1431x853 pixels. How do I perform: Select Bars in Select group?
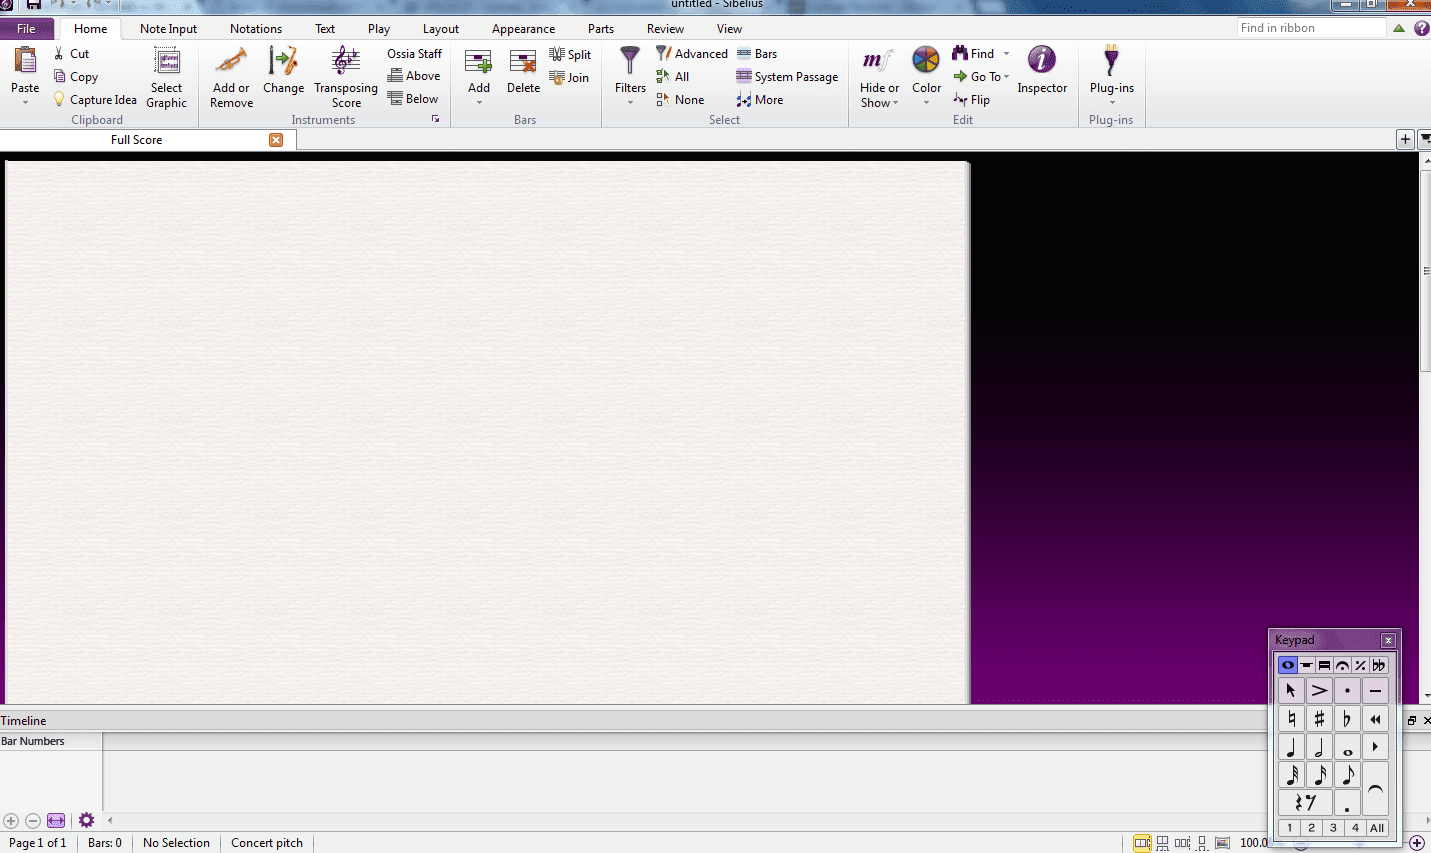757,54
